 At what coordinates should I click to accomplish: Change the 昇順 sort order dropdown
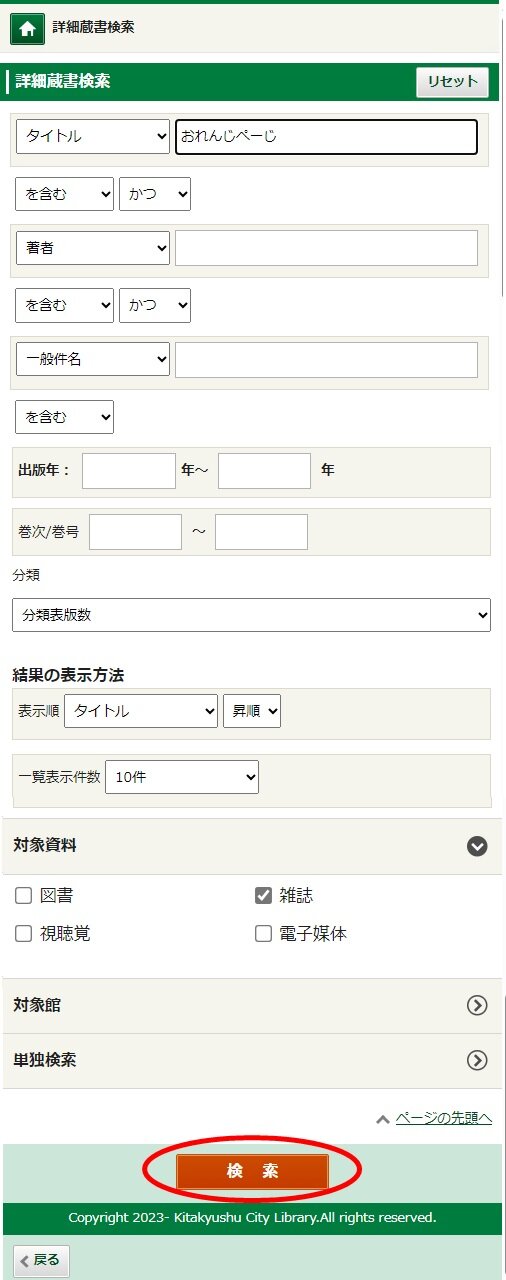click(x=252, y=711)
